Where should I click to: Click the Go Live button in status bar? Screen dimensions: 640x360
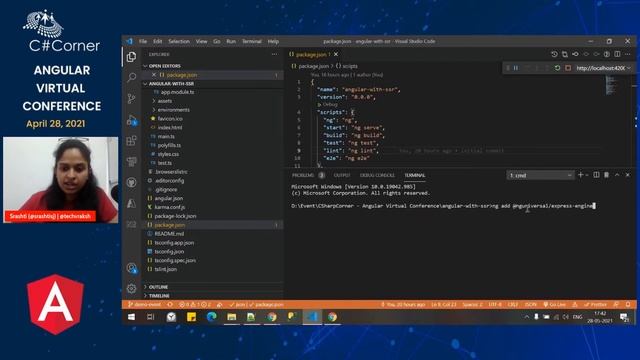(554, 304)
